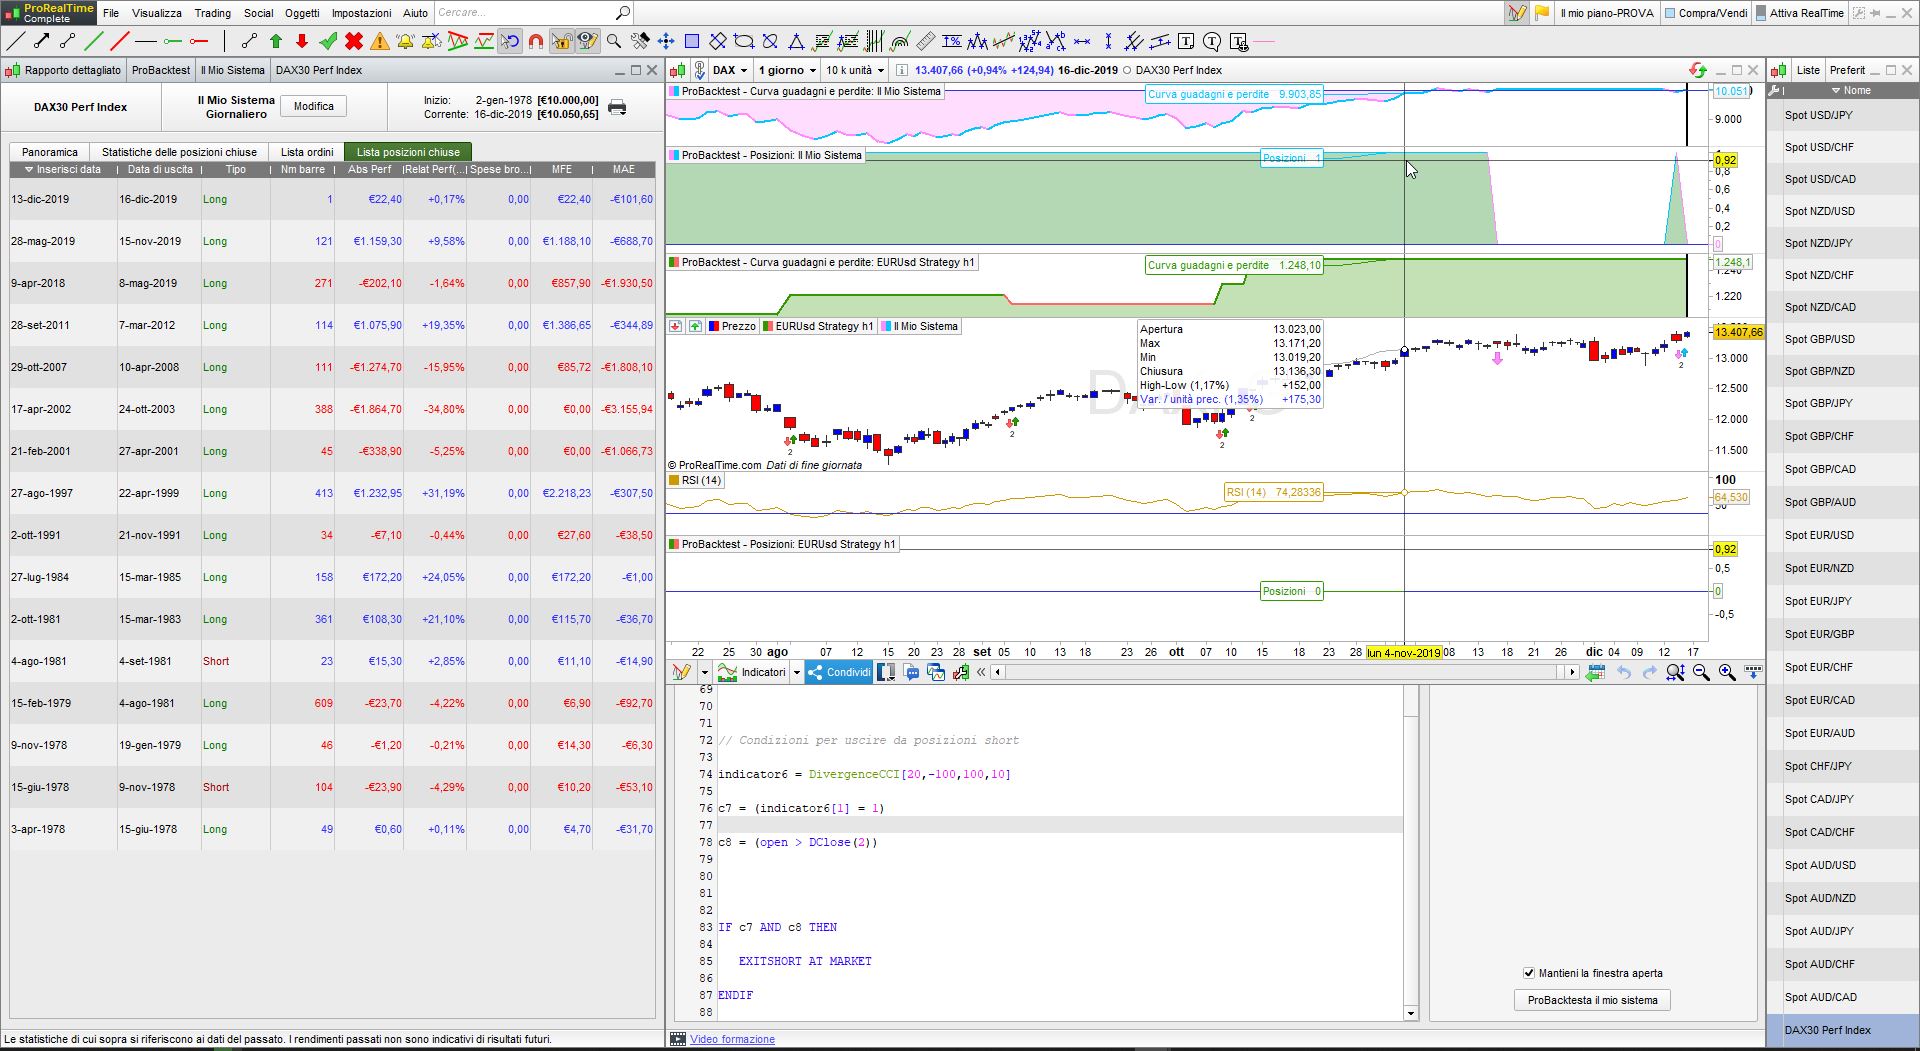The width and height of the screenshot is (1920, 1051).
Task: Toggle 'Mantieni la finestra aperta' checkbox
Action: [1528, 973]
